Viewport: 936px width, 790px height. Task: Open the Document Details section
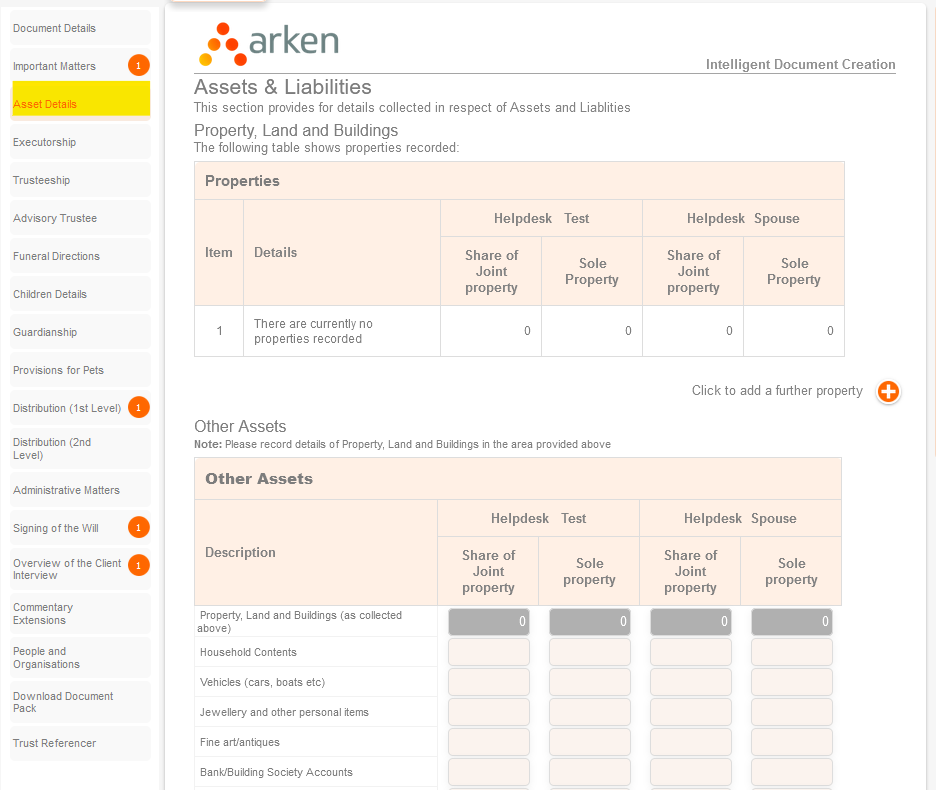click(x=54, y=28)
